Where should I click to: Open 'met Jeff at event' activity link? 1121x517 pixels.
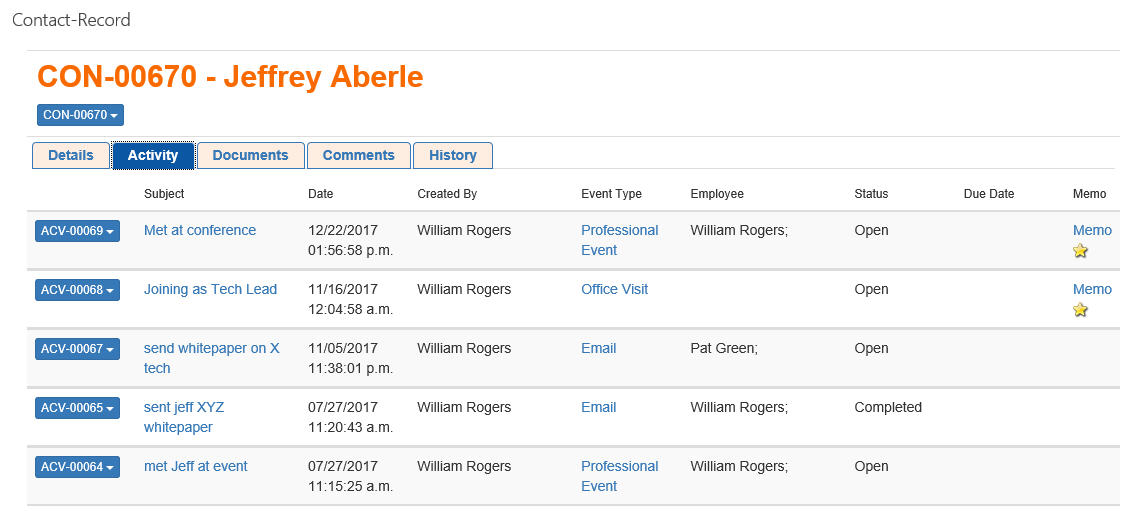pyautogui.click(x=195, y=466)
